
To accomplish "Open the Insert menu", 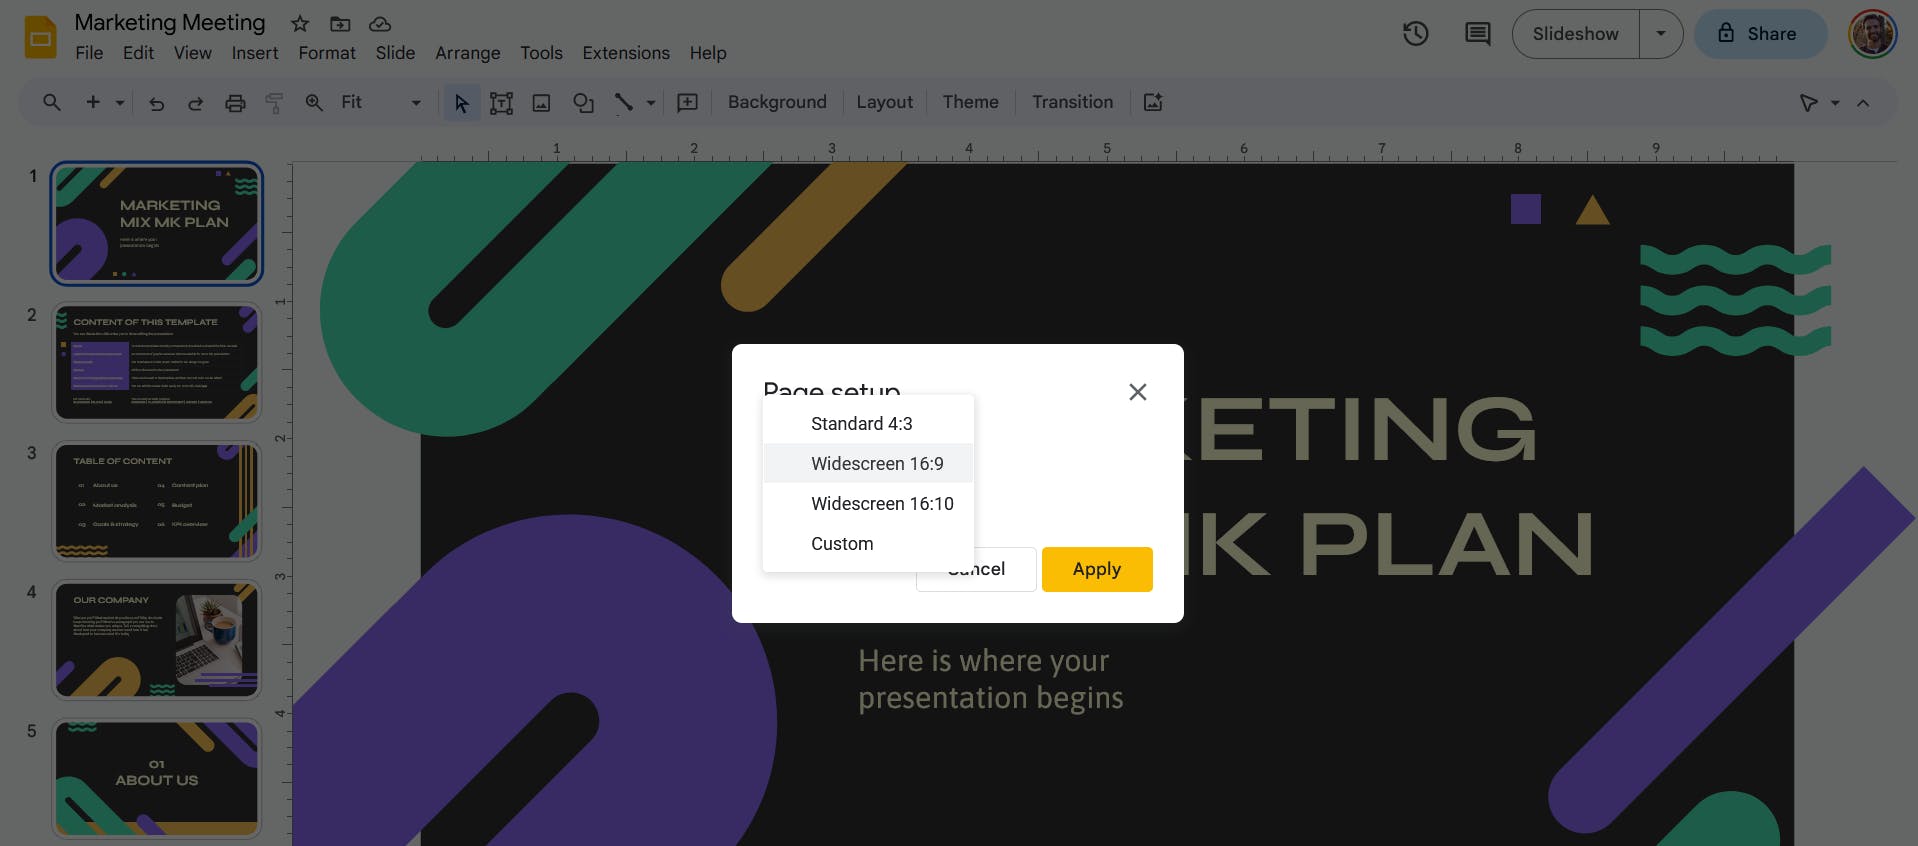I will pos(255,53).
